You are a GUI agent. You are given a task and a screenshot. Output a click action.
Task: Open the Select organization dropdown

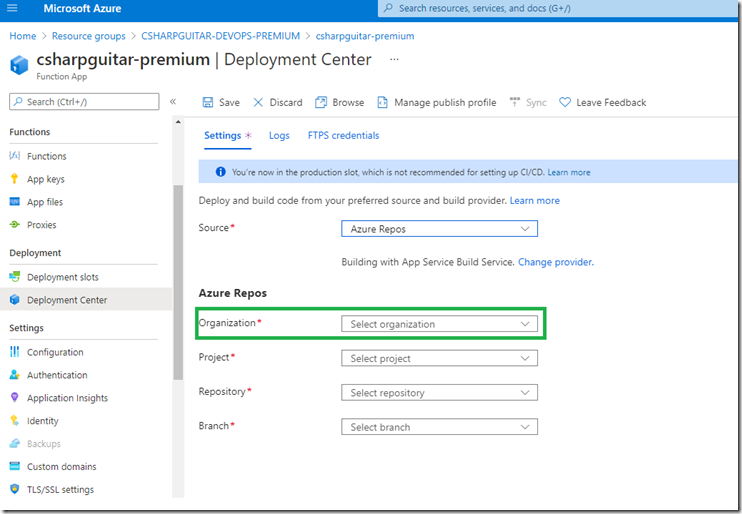click(x=439, y=324)
